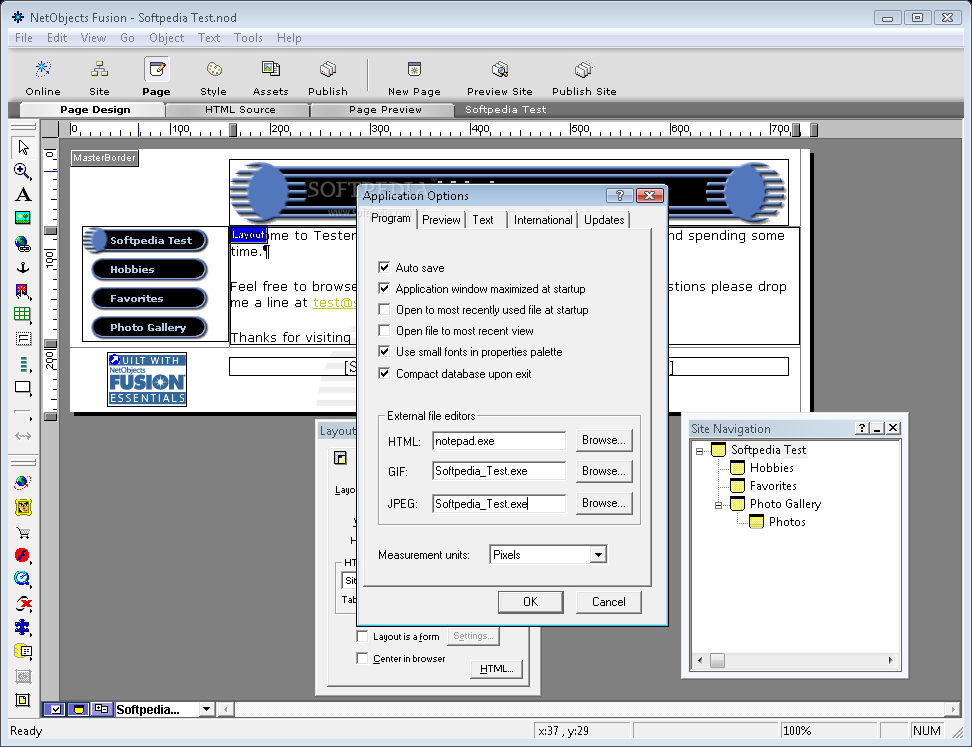Click the Site Navigation horizontal scrollbar thumb
Image resolution: width=972 pixels, height=747 pixels.
(x=717, y=660)
